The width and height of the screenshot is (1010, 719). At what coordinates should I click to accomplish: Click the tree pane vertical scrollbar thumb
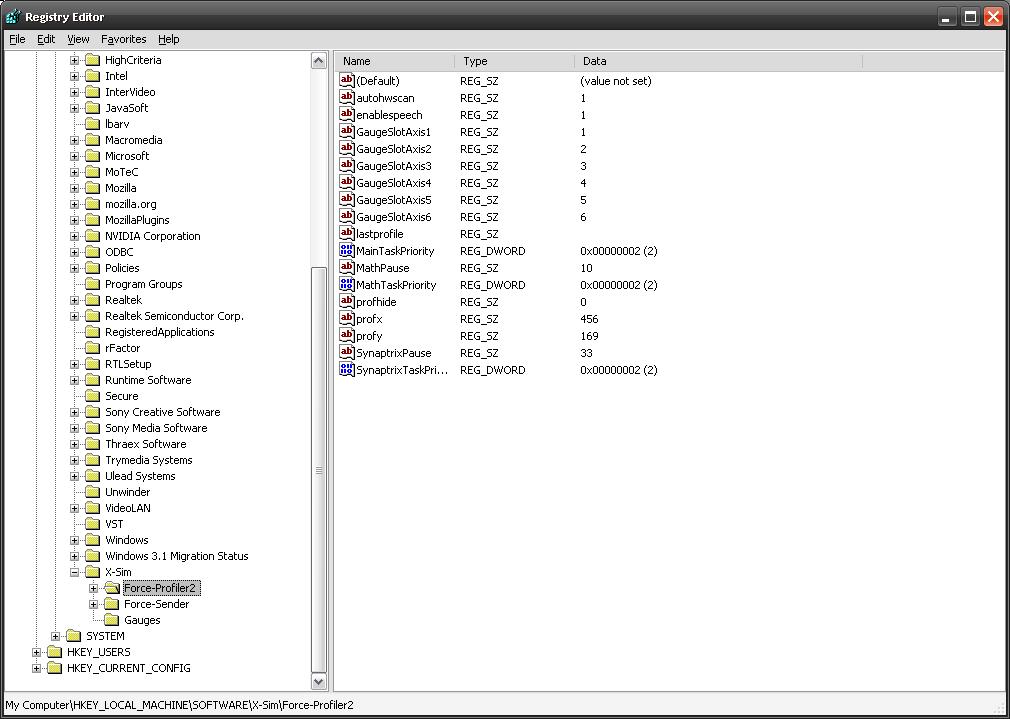(319, 470)
